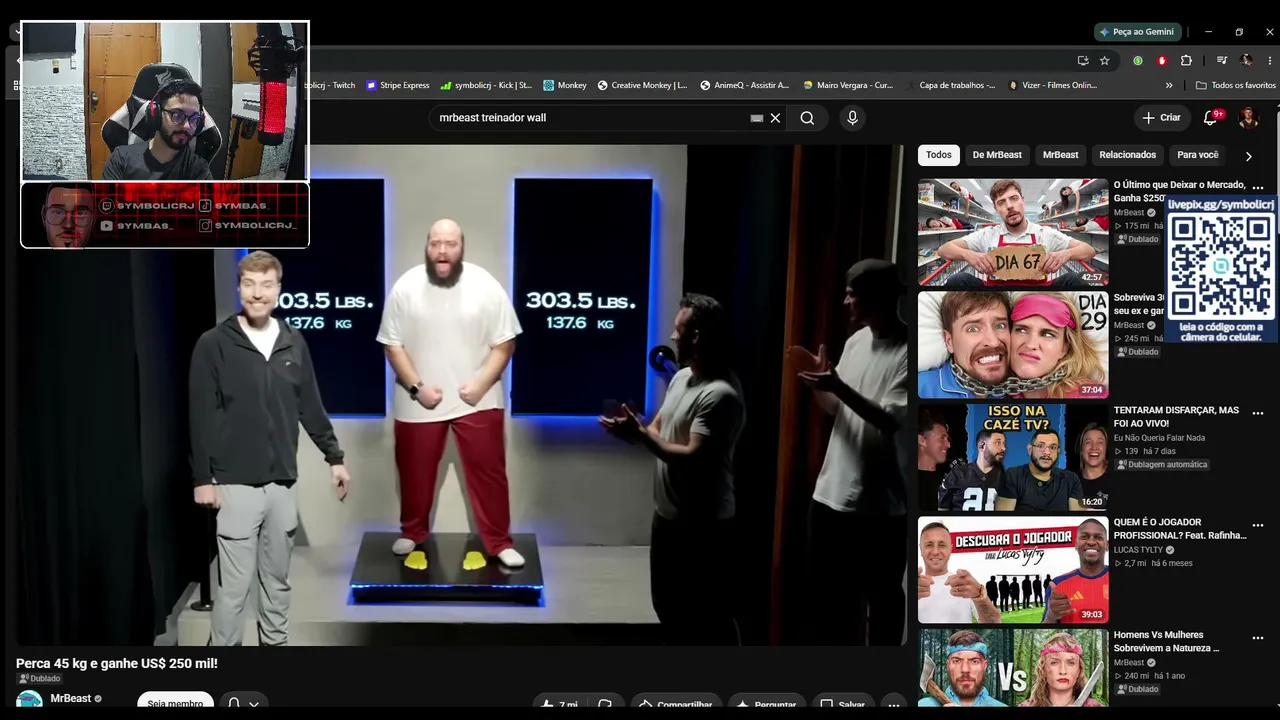The height and width of the screenshot is (720, 1280).
Task: Go to the LUCAS TYLTY channel
Action: tap(1138, 550)
